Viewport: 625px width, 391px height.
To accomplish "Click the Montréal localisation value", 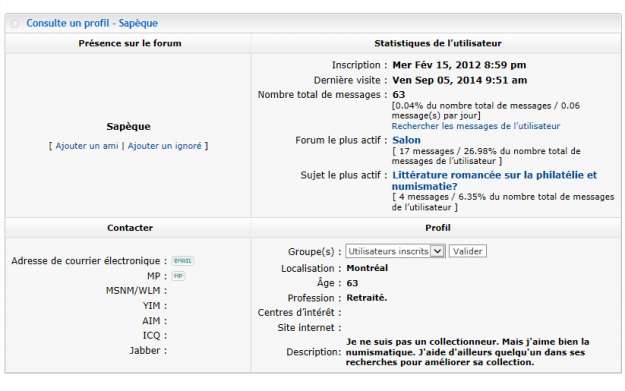I will 367,268.
